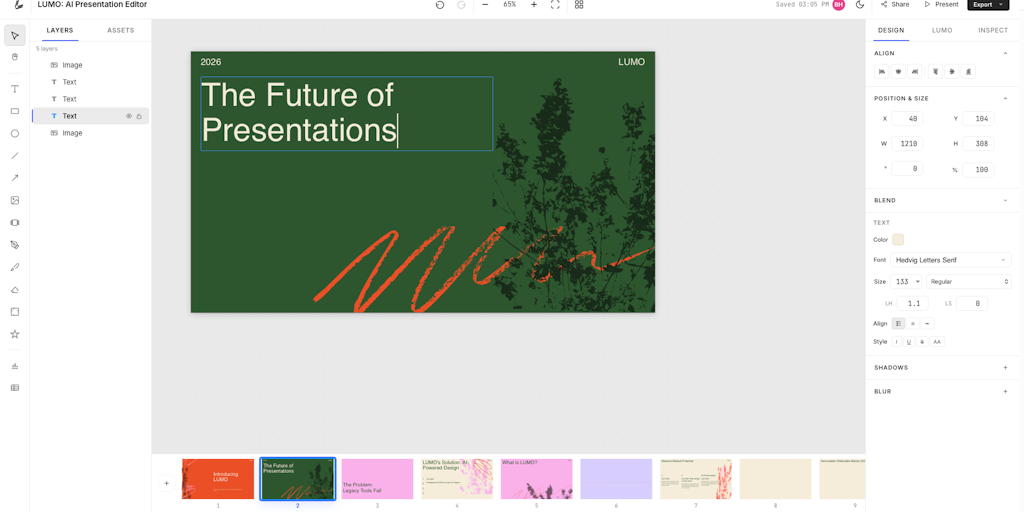1024x512 pixels.
Task: Select the Text tool in the left toolbar
Action: click(15, 89)
